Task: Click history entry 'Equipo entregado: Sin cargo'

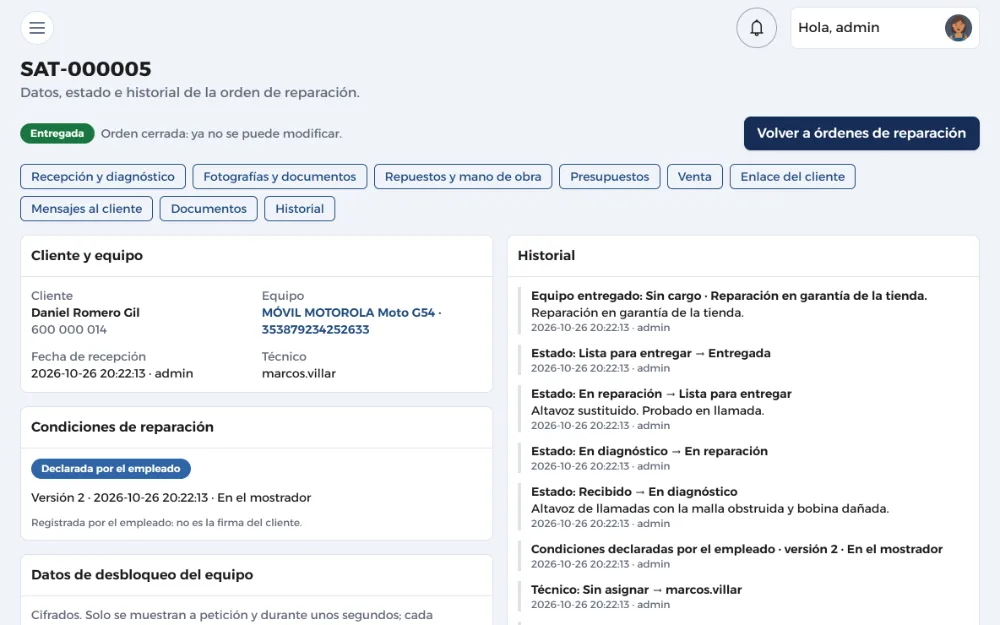Action: pos(729,296)
